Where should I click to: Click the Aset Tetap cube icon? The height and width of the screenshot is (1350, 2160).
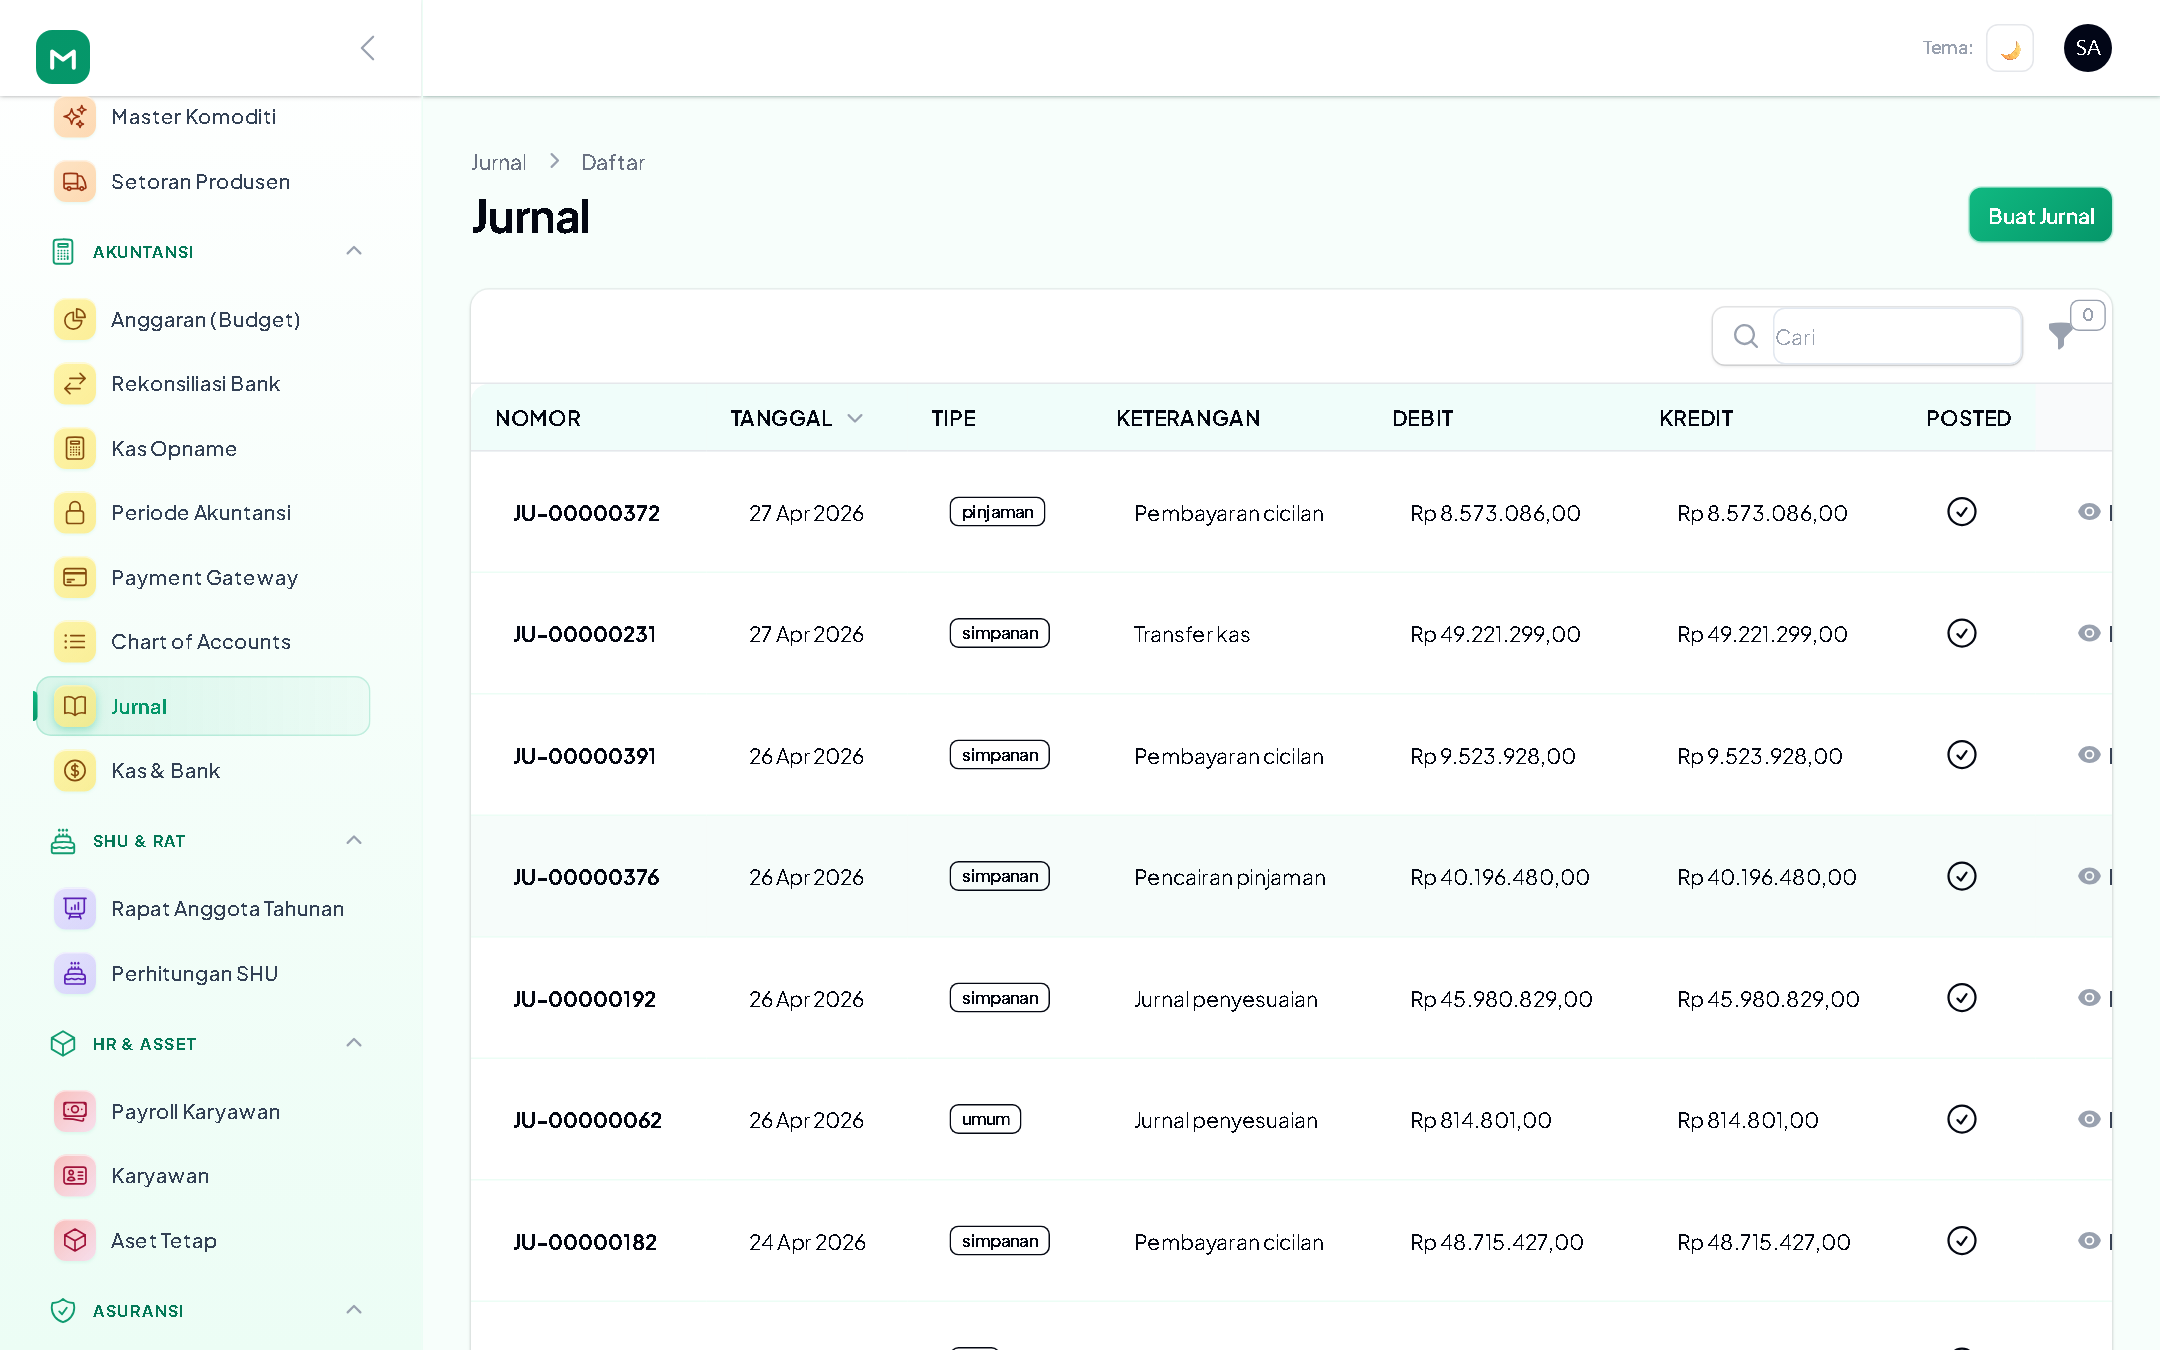[x=75, y=1241]
